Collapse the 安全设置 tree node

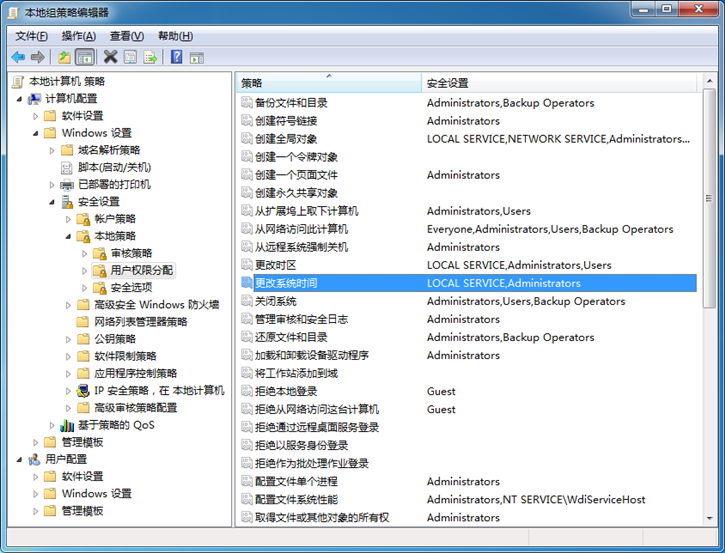[x=53, y=201]
